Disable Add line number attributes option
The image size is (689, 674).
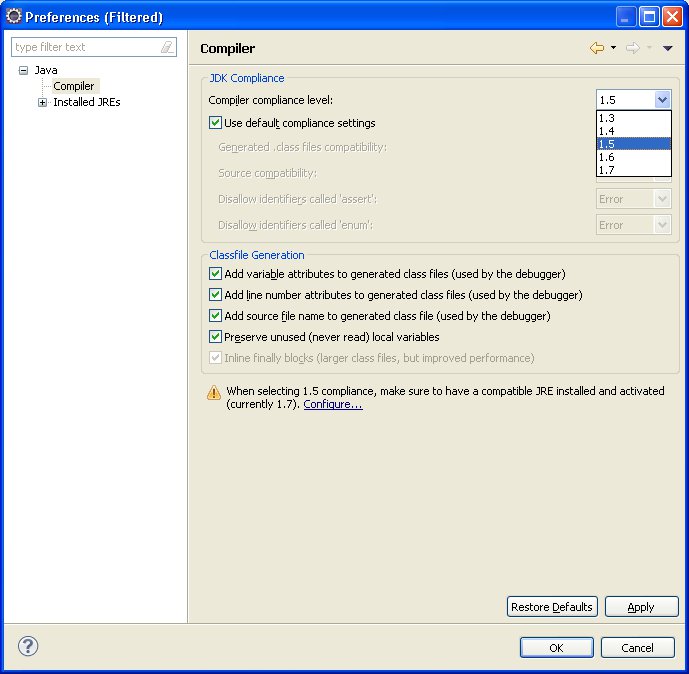point(215,295)
